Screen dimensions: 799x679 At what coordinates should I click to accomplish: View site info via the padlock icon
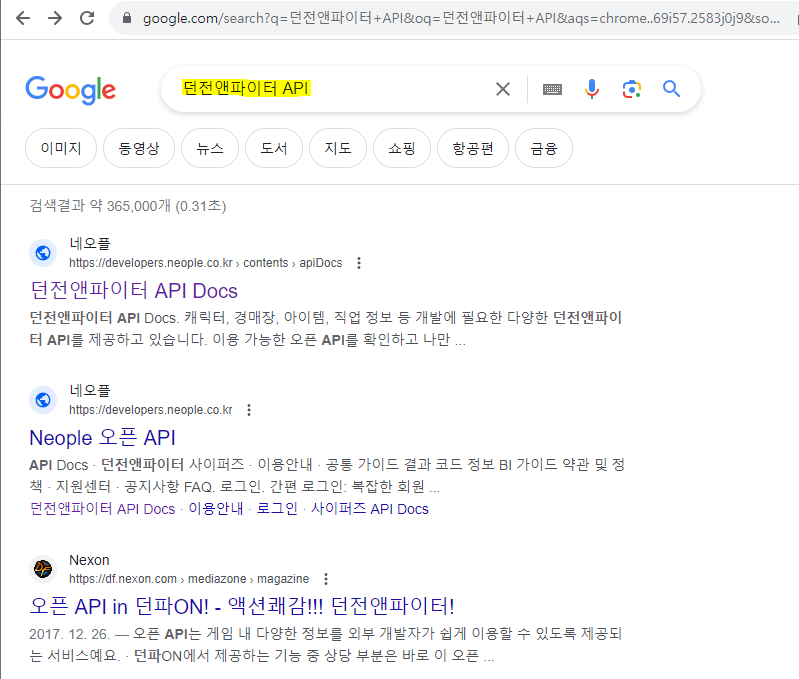pyautogui.click(x=127, y=18)
